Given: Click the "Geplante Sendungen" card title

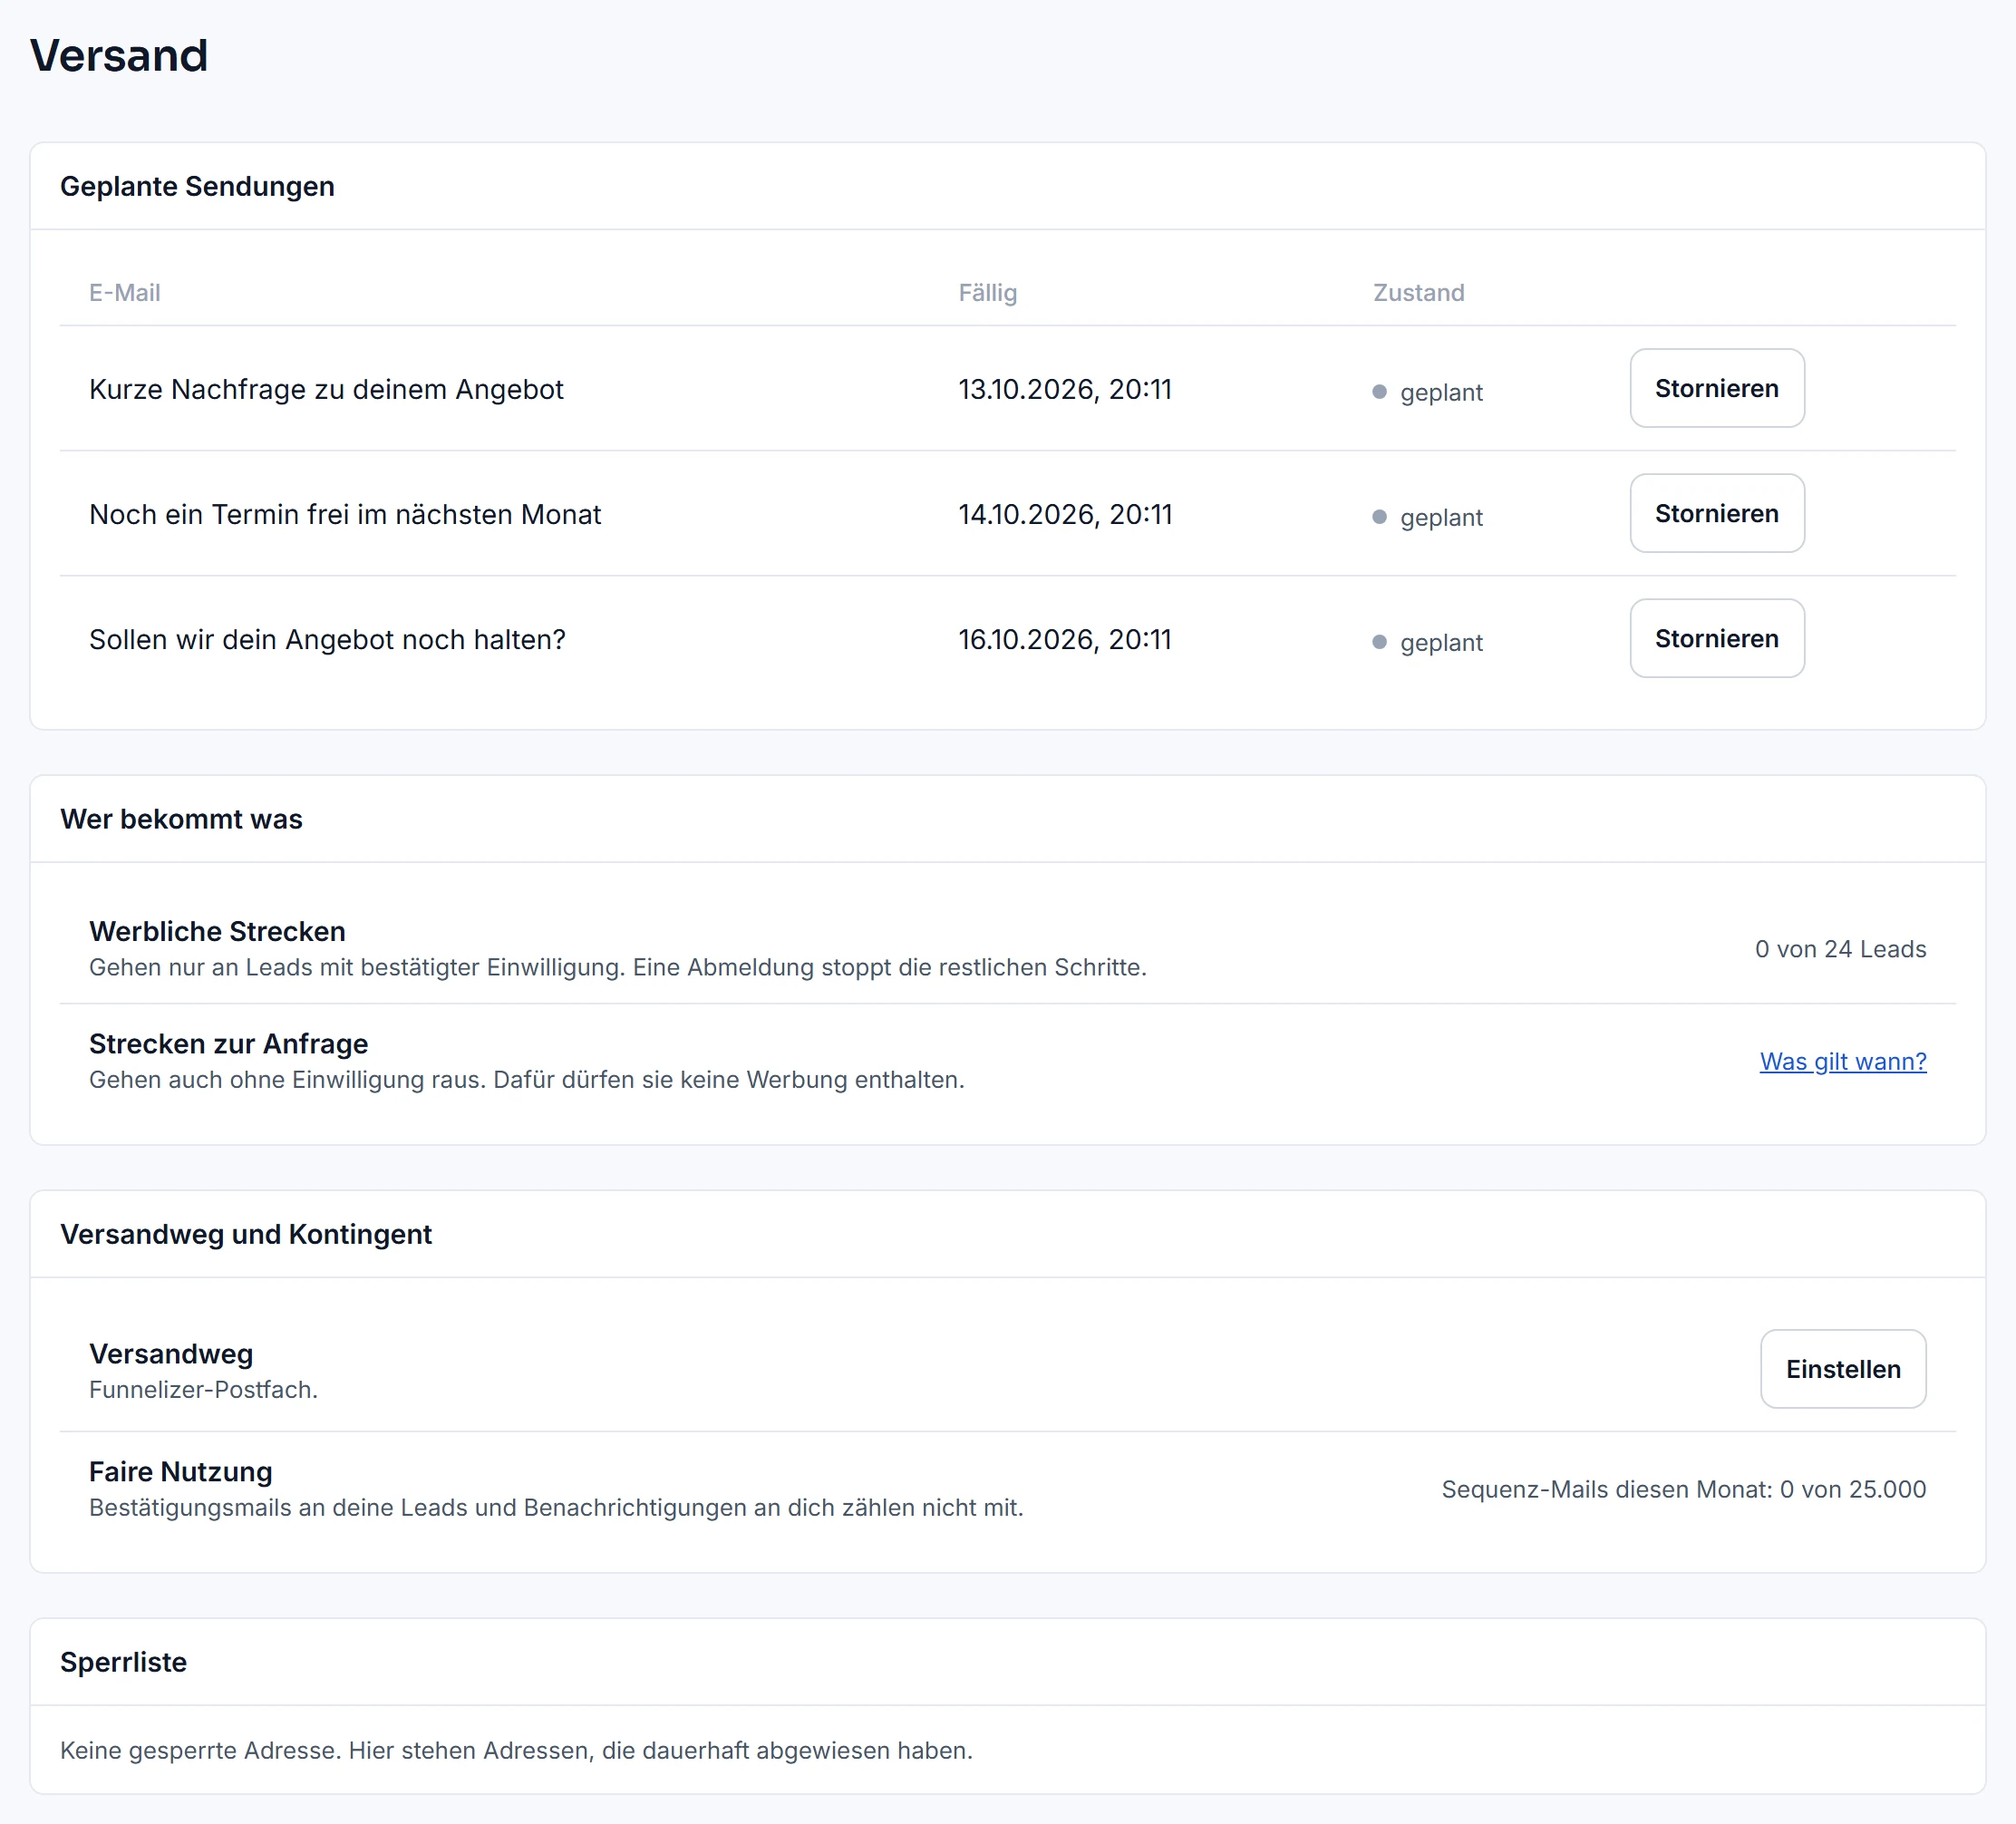Looking at the screenshot, I should tap(197, 186).
